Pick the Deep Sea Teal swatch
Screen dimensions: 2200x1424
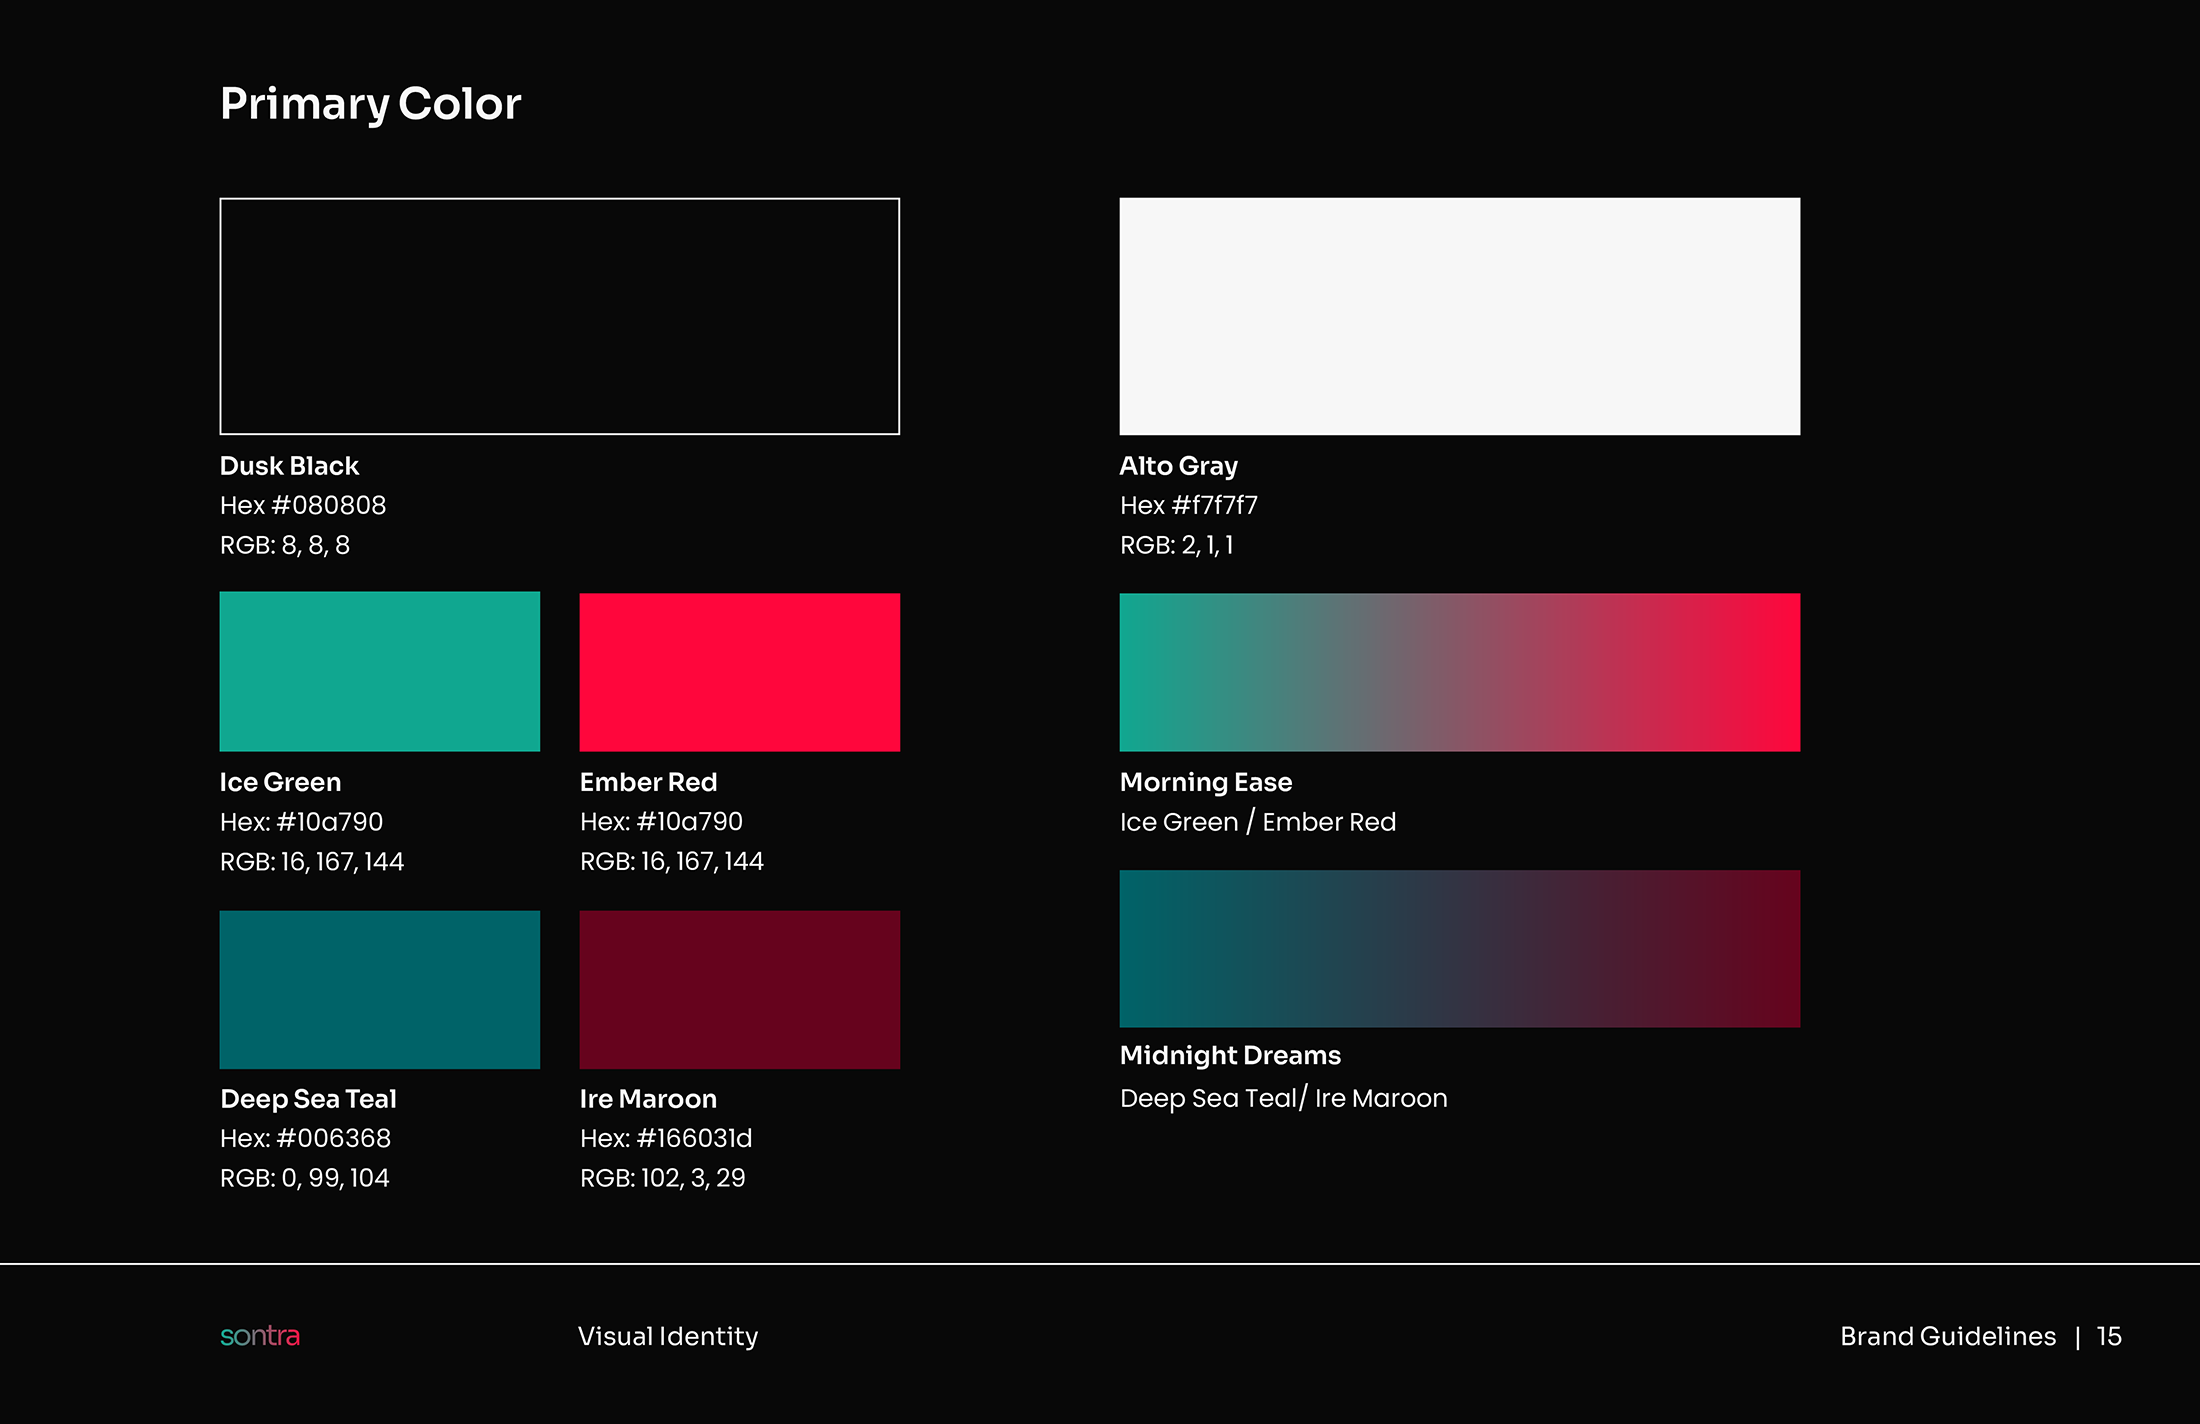click(380, 989)
